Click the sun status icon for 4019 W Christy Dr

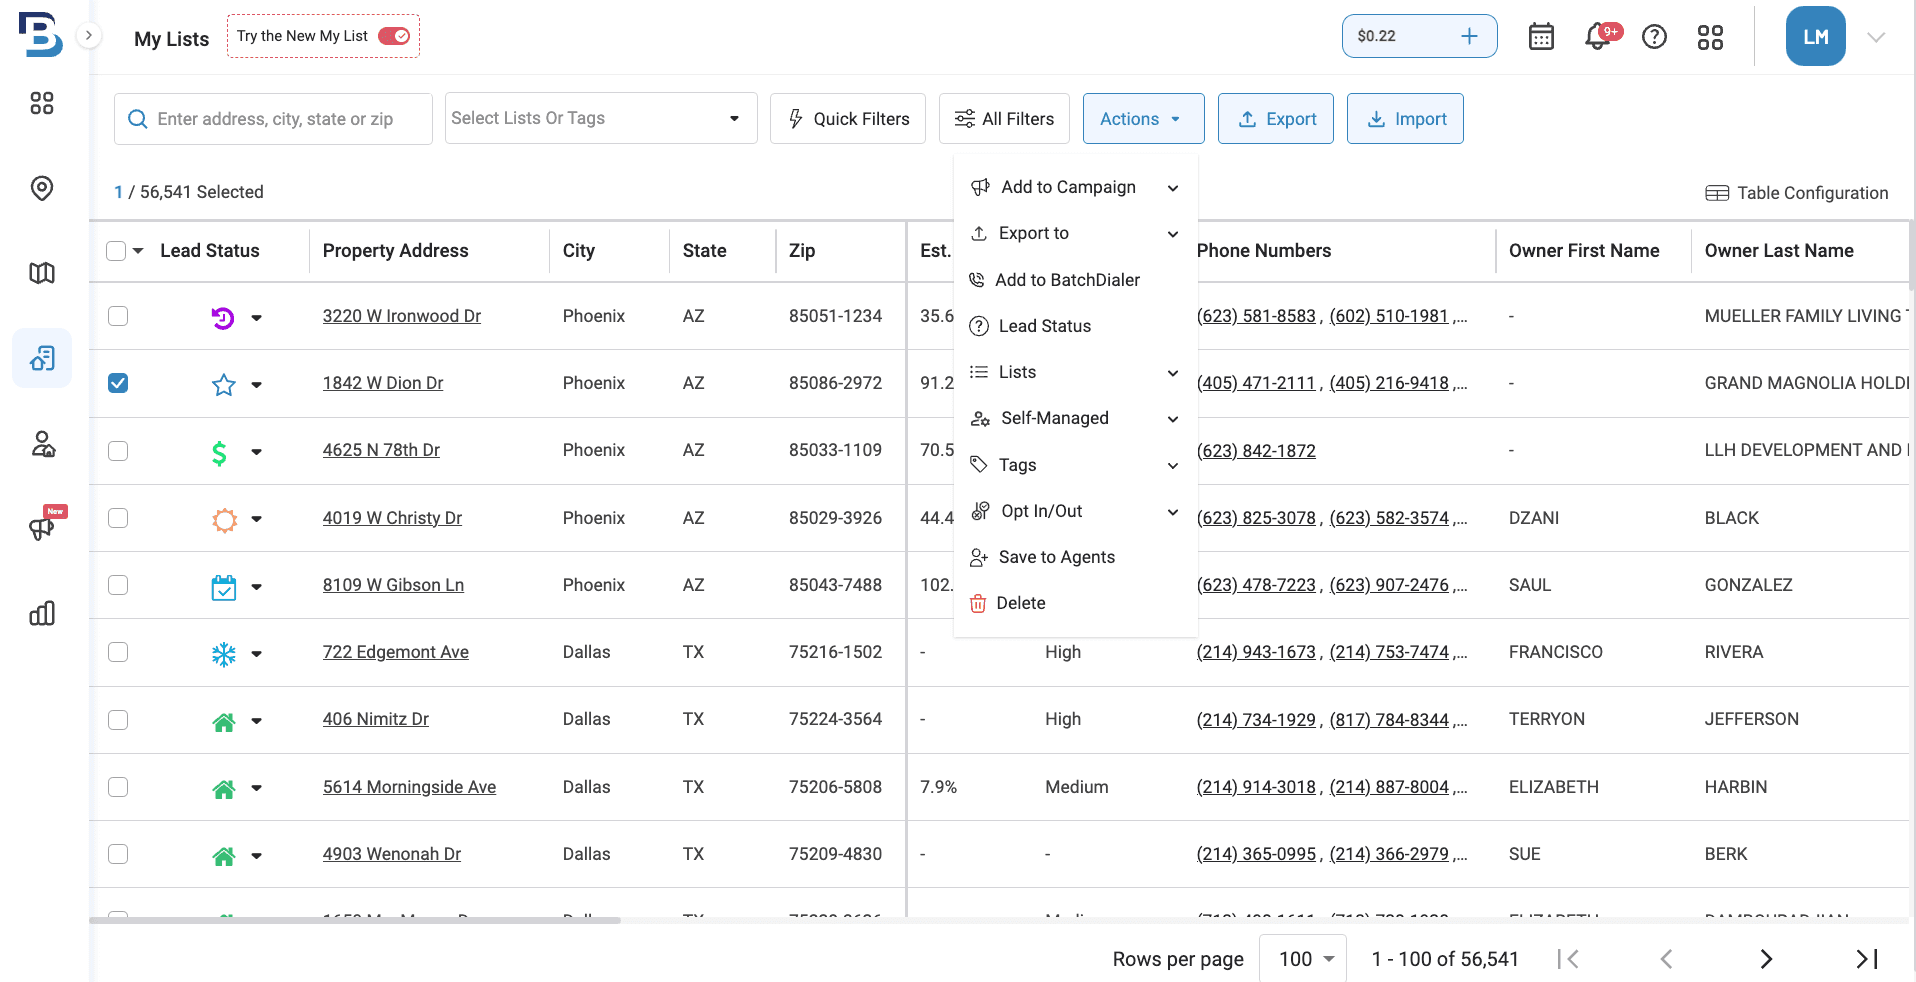[x=224, y=519]
